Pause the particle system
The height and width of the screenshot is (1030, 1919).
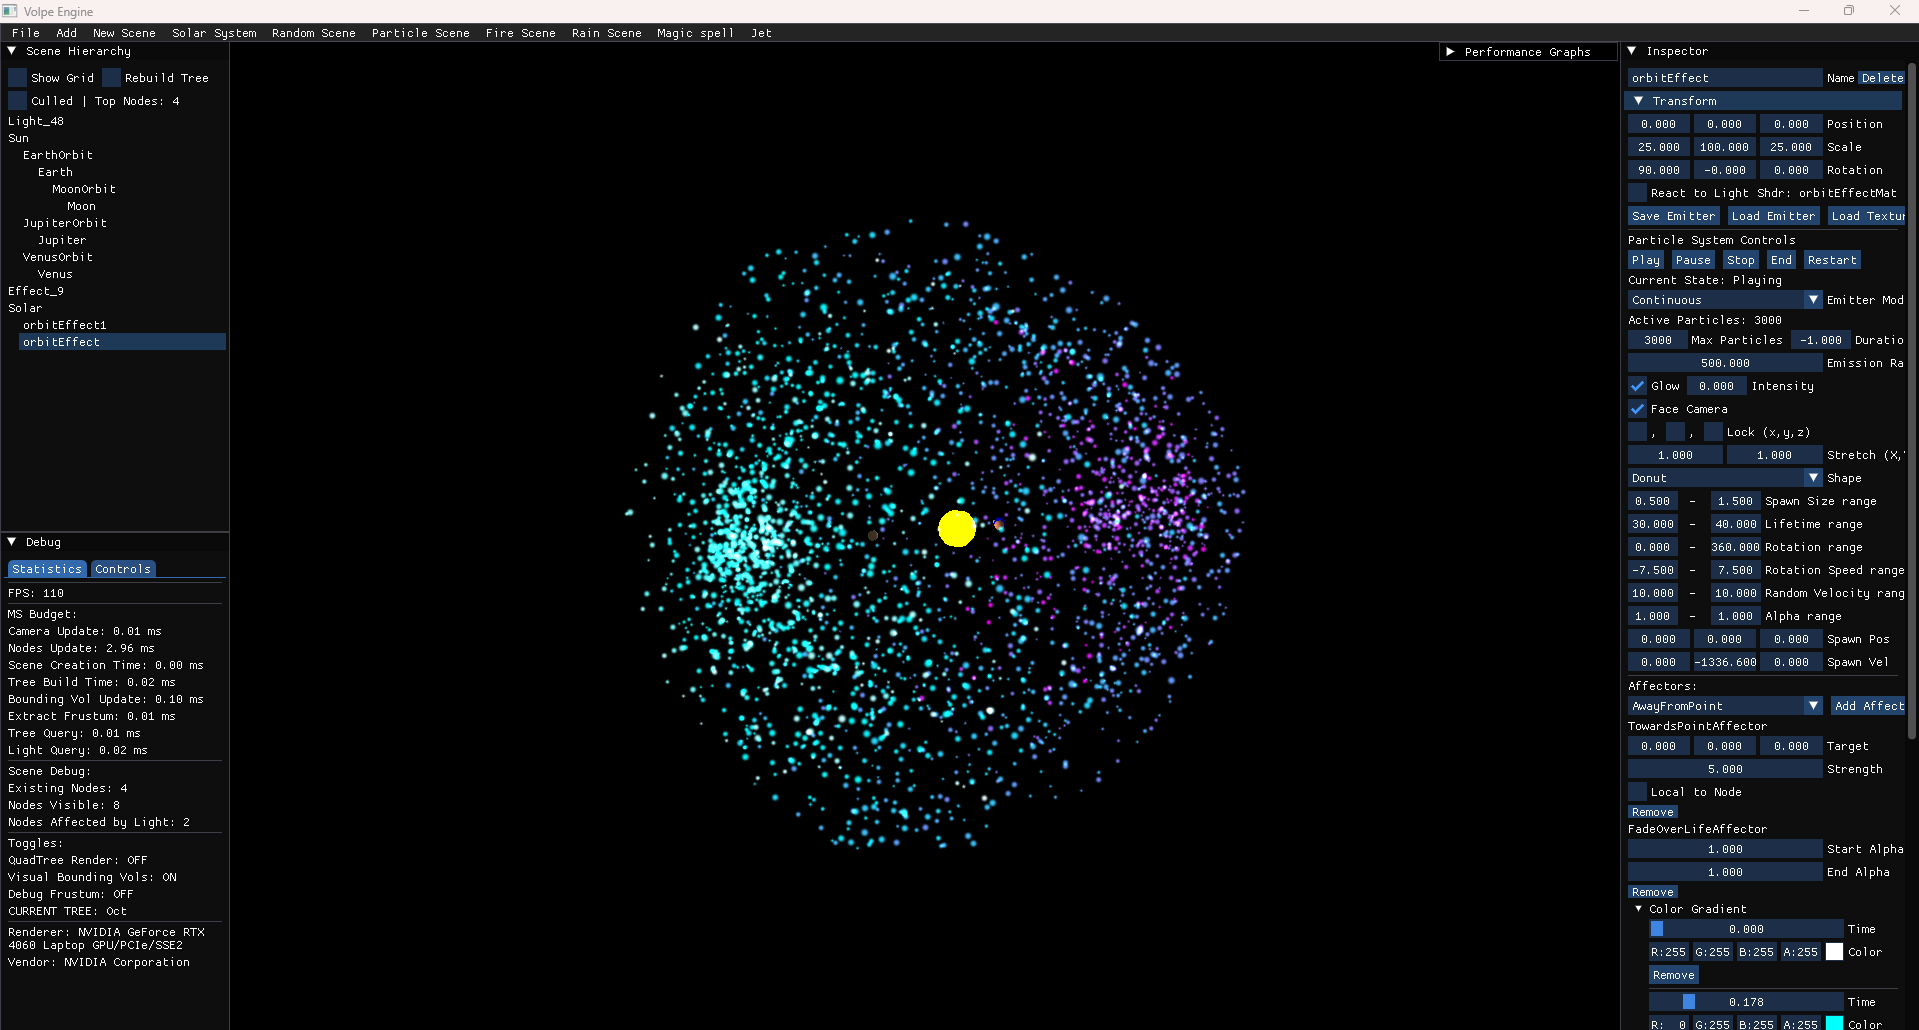(x=1692, y=259)
